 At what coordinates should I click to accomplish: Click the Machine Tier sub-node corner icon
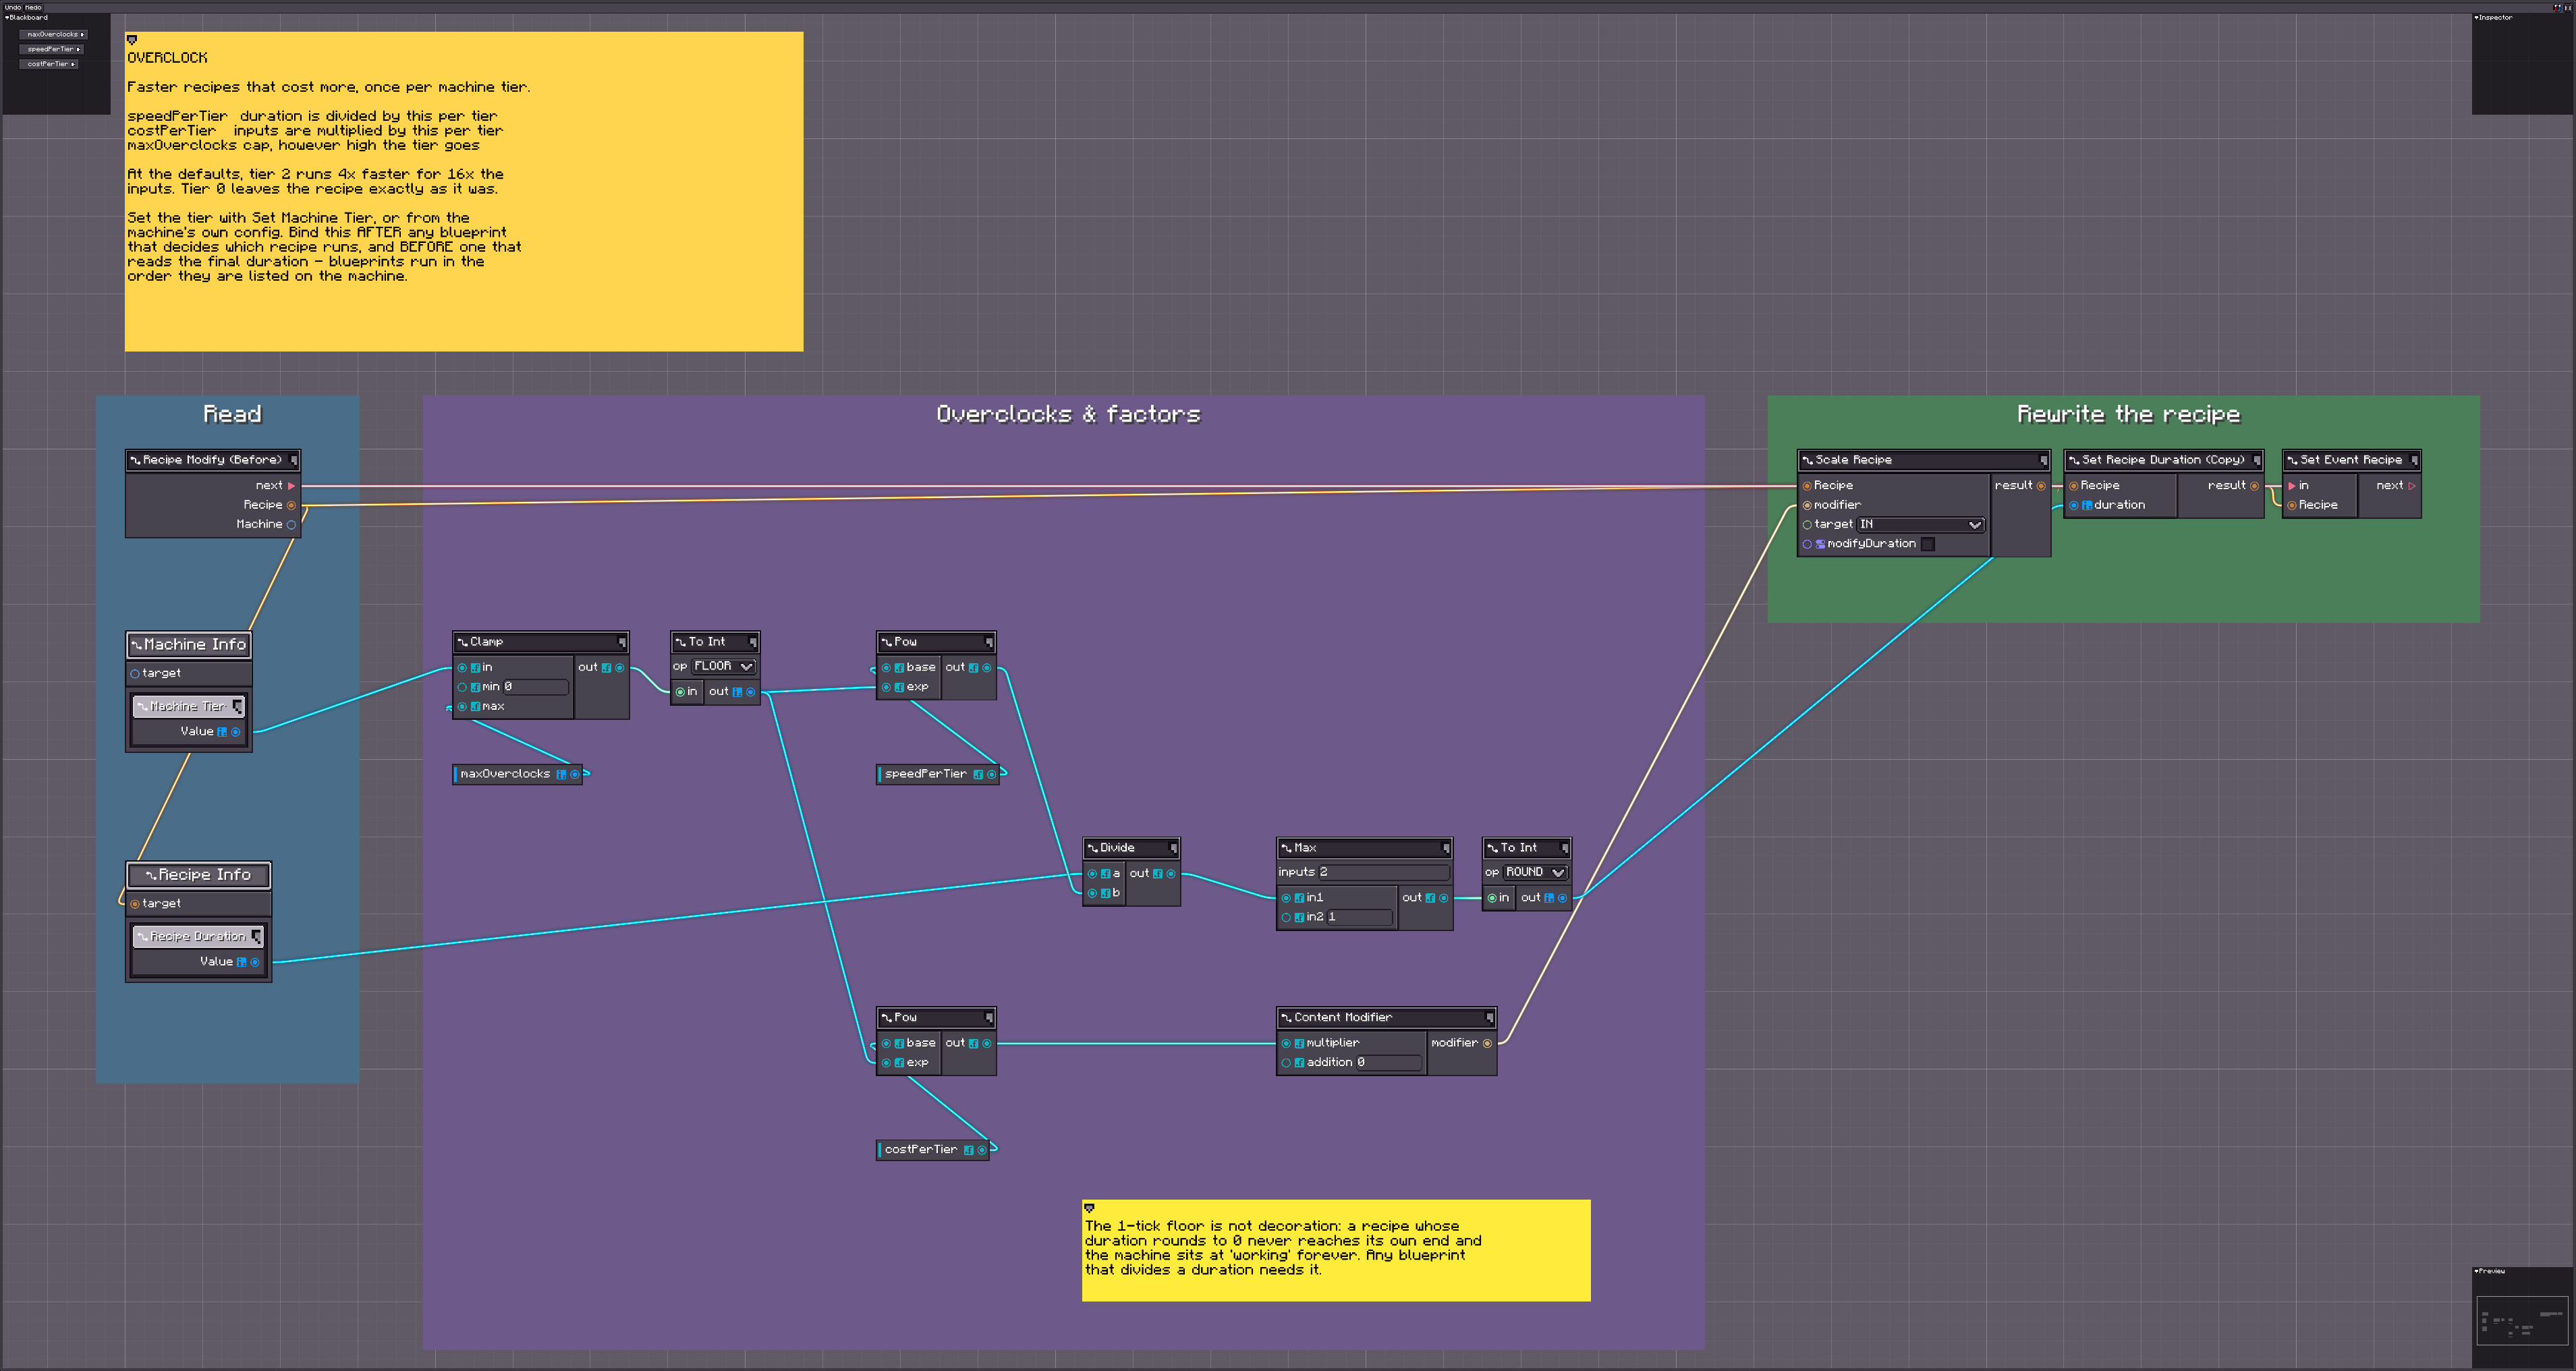click(x=237, y=706)
